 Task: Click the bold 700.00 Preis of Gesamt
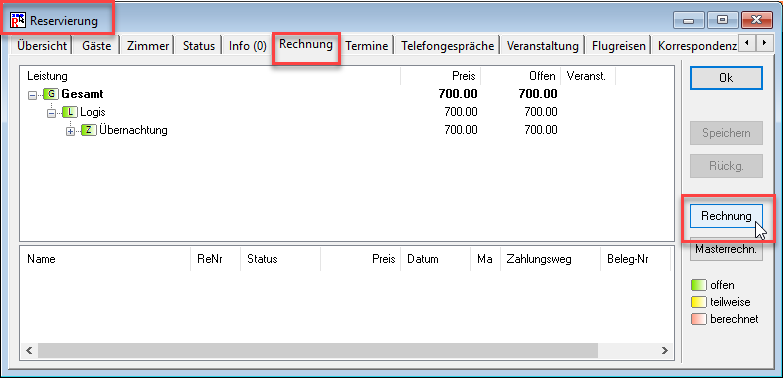458,93
